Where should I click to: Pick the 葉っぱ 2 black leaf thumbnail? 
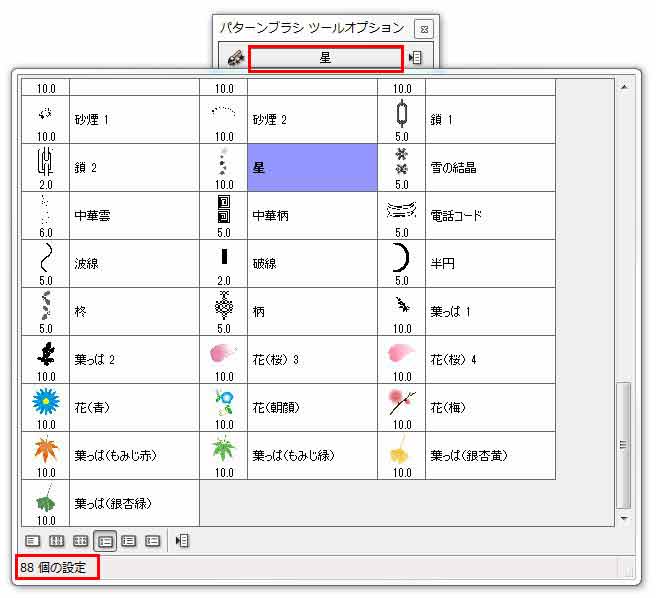46,354
